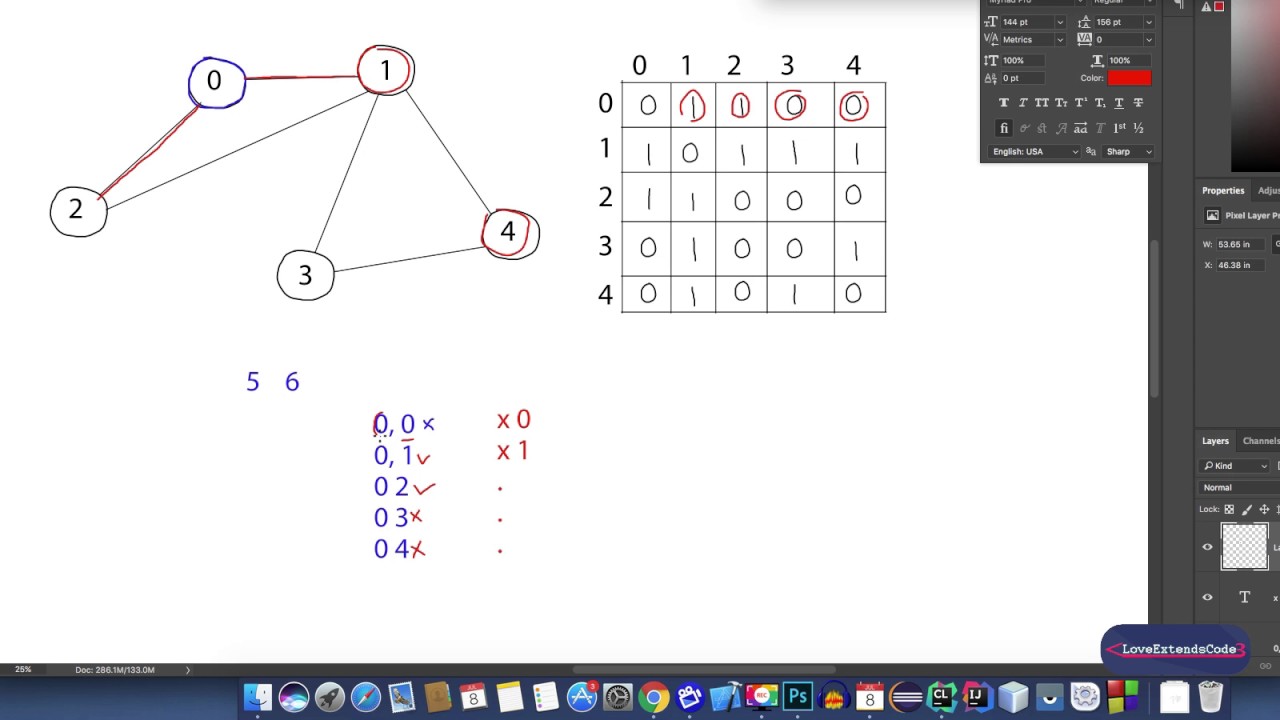Click the 25% zoom level field

click(x=23, y=670)
